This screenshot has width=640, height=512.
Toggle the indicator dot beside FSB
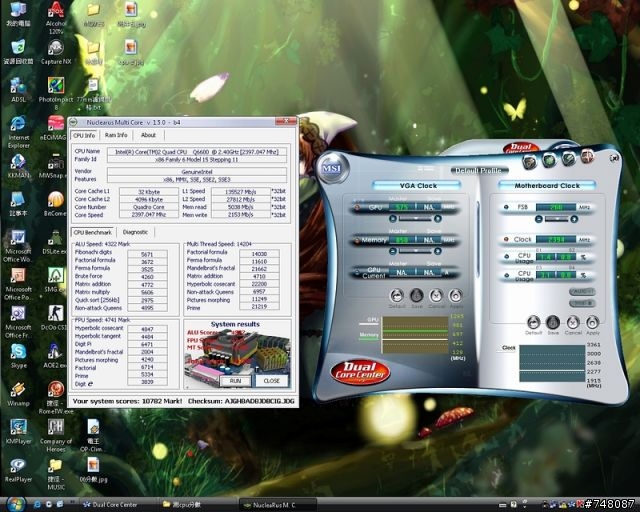pos(507,207)
